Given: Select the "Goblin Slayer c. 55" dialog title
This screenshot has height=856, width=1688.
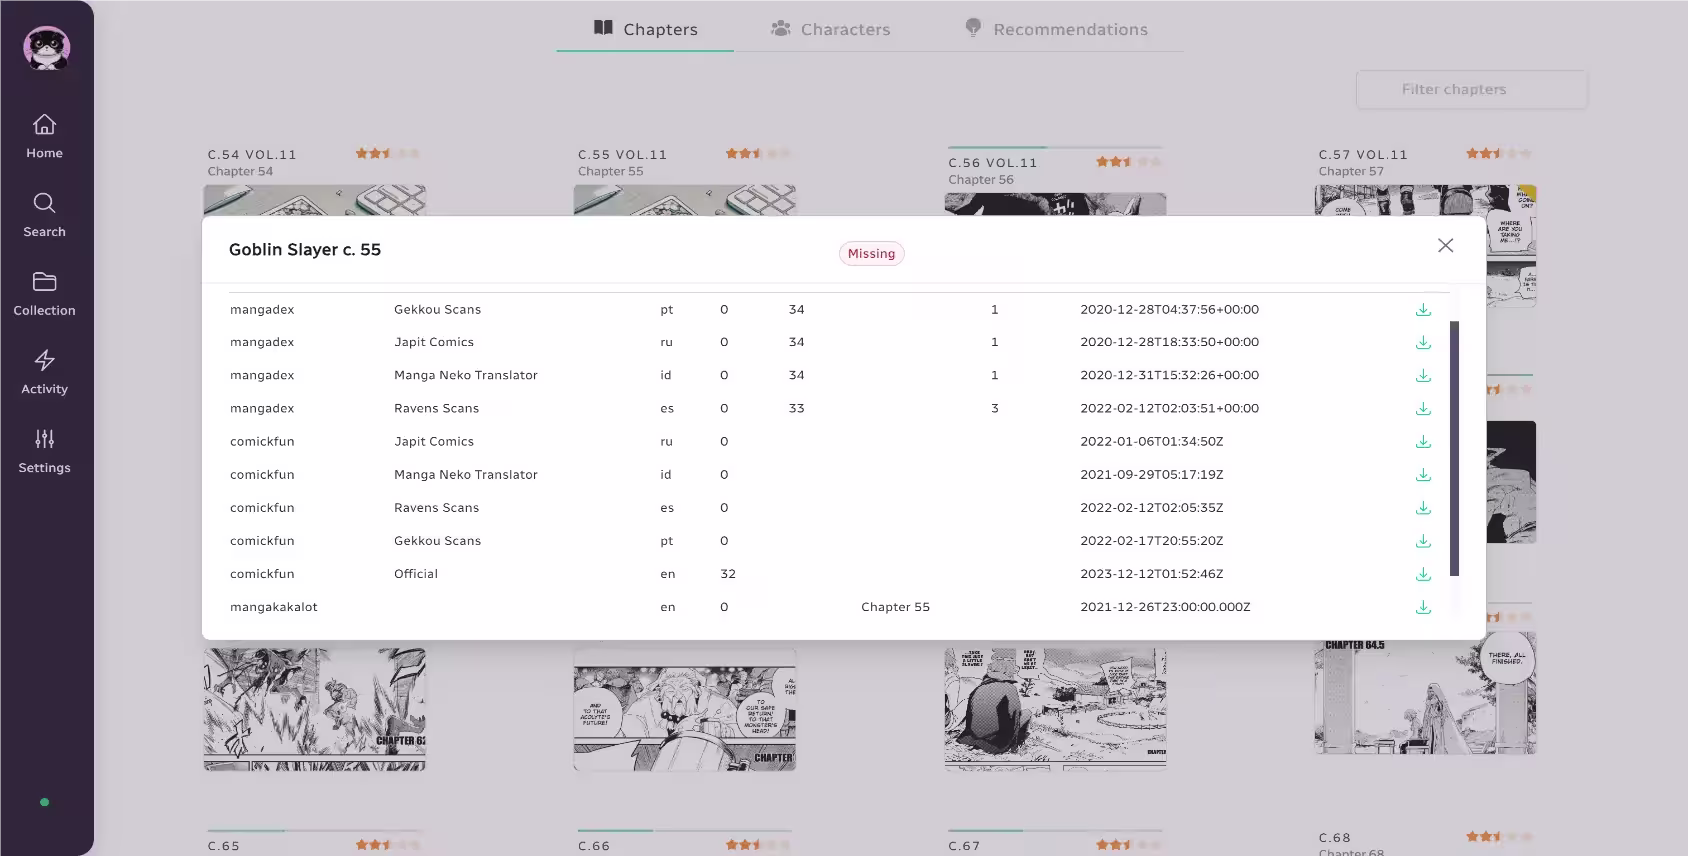Looking at the screenshot, I should [305, 250].
